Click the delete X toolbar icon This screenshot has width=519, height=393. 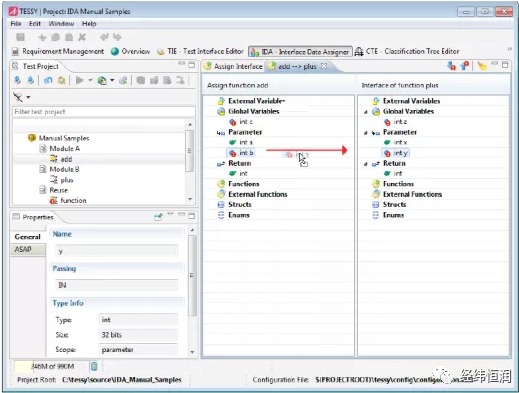coord(82,37)
